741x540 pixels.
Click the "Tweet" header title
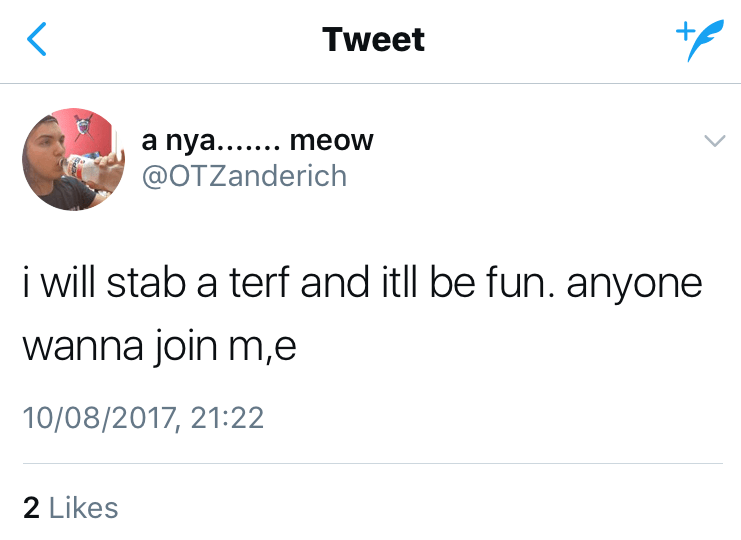pos(373,40)
